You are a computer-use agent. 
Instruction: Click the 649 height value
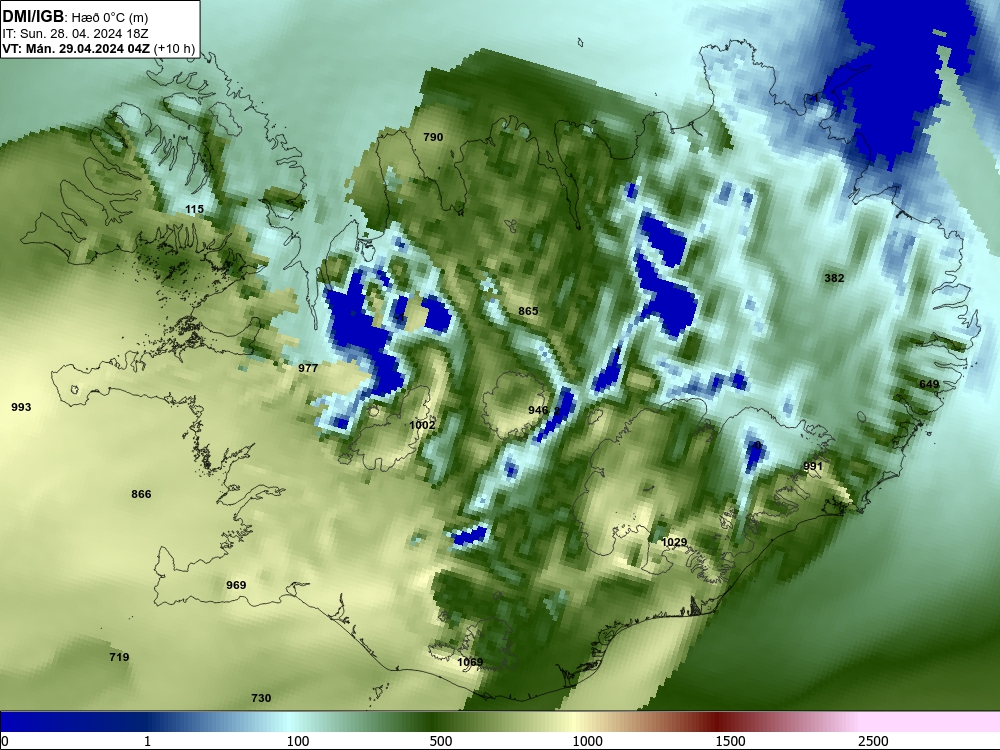[x=929, y=384]
